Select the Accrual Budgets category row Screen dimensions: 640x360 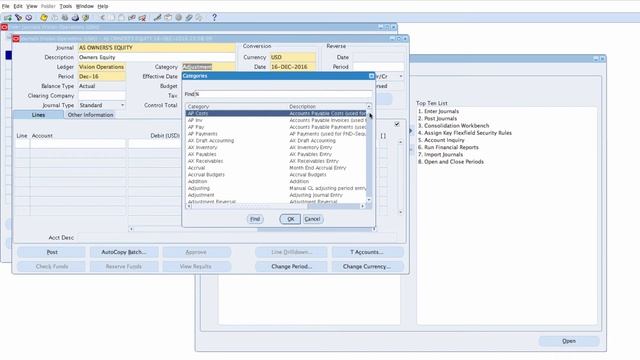tap(276, 175)
